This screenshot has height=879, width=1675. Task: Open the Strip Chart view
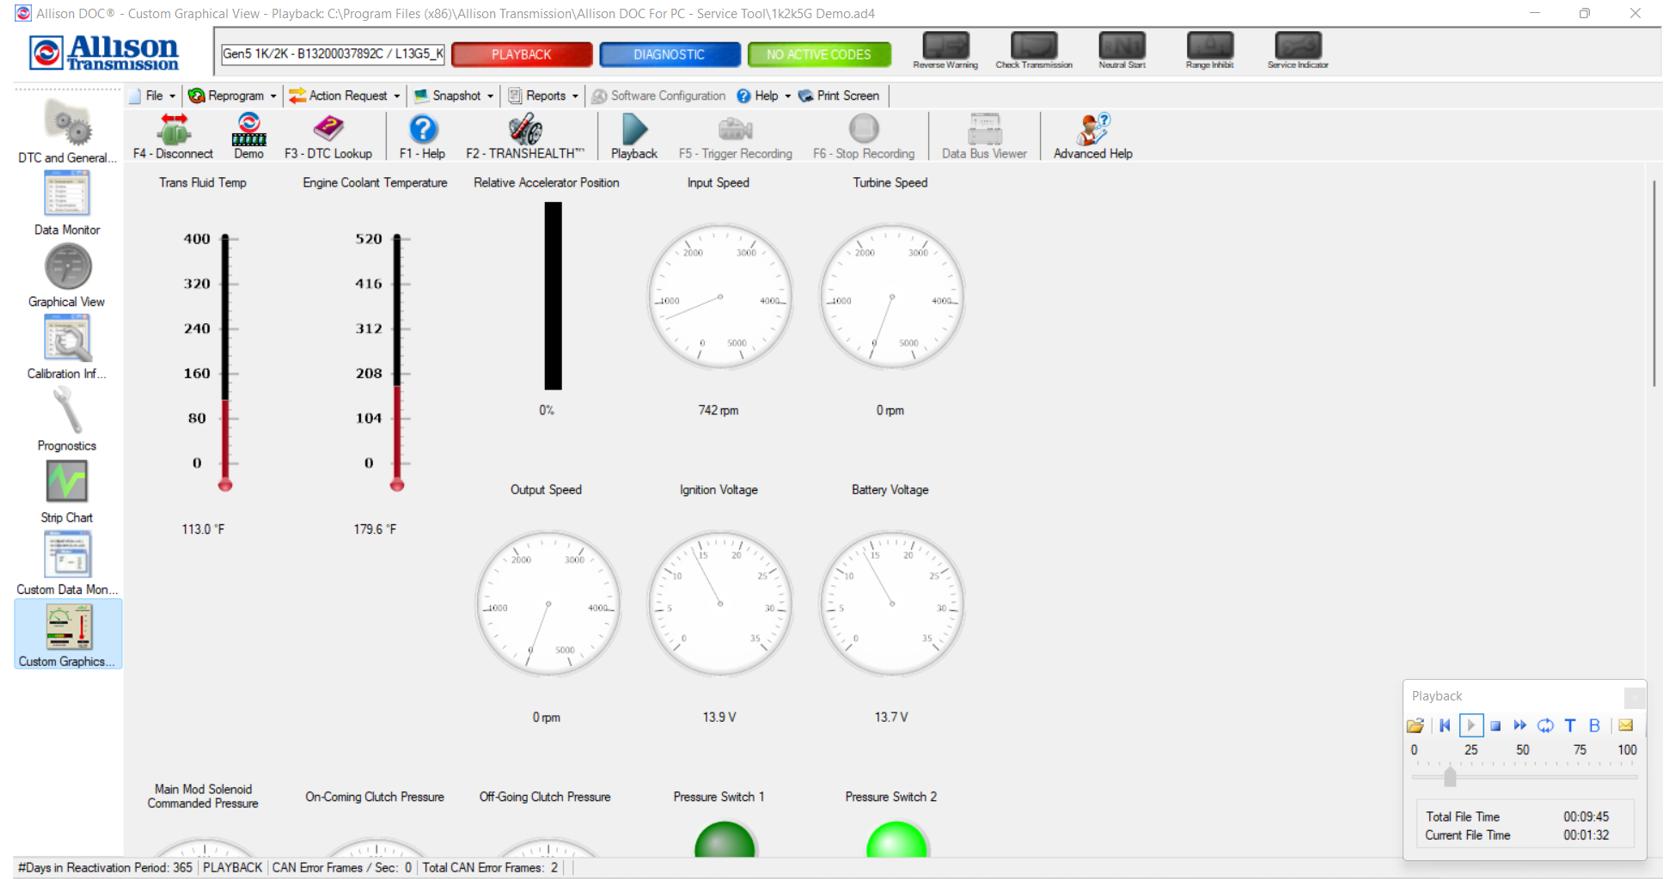point(67,491)
